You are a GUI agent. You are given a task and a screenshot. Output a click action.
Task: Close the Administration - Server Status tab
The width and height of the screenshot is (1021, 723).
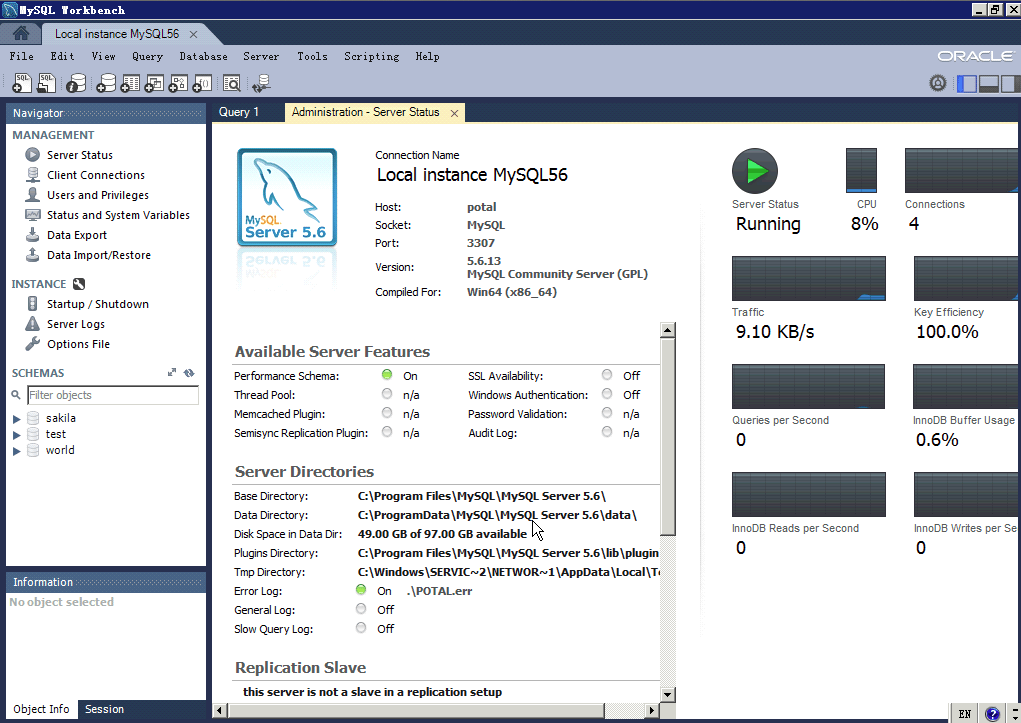pyautogui.click(x=455, y=113)
